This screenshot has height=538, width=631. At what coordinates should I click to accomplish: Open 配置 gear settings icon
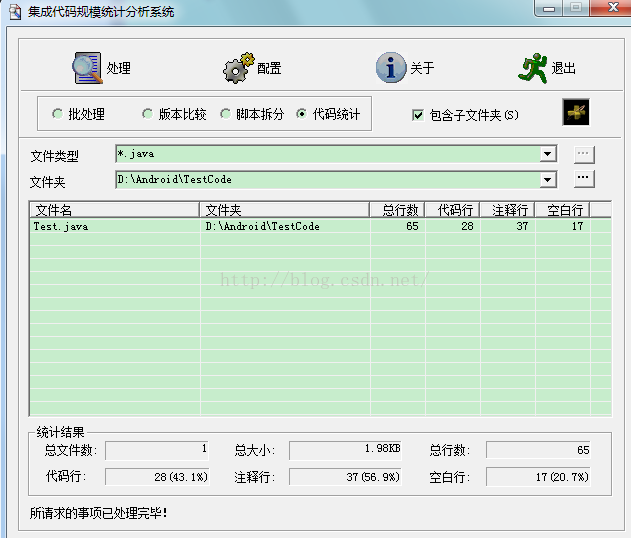[x=237, y=68]
